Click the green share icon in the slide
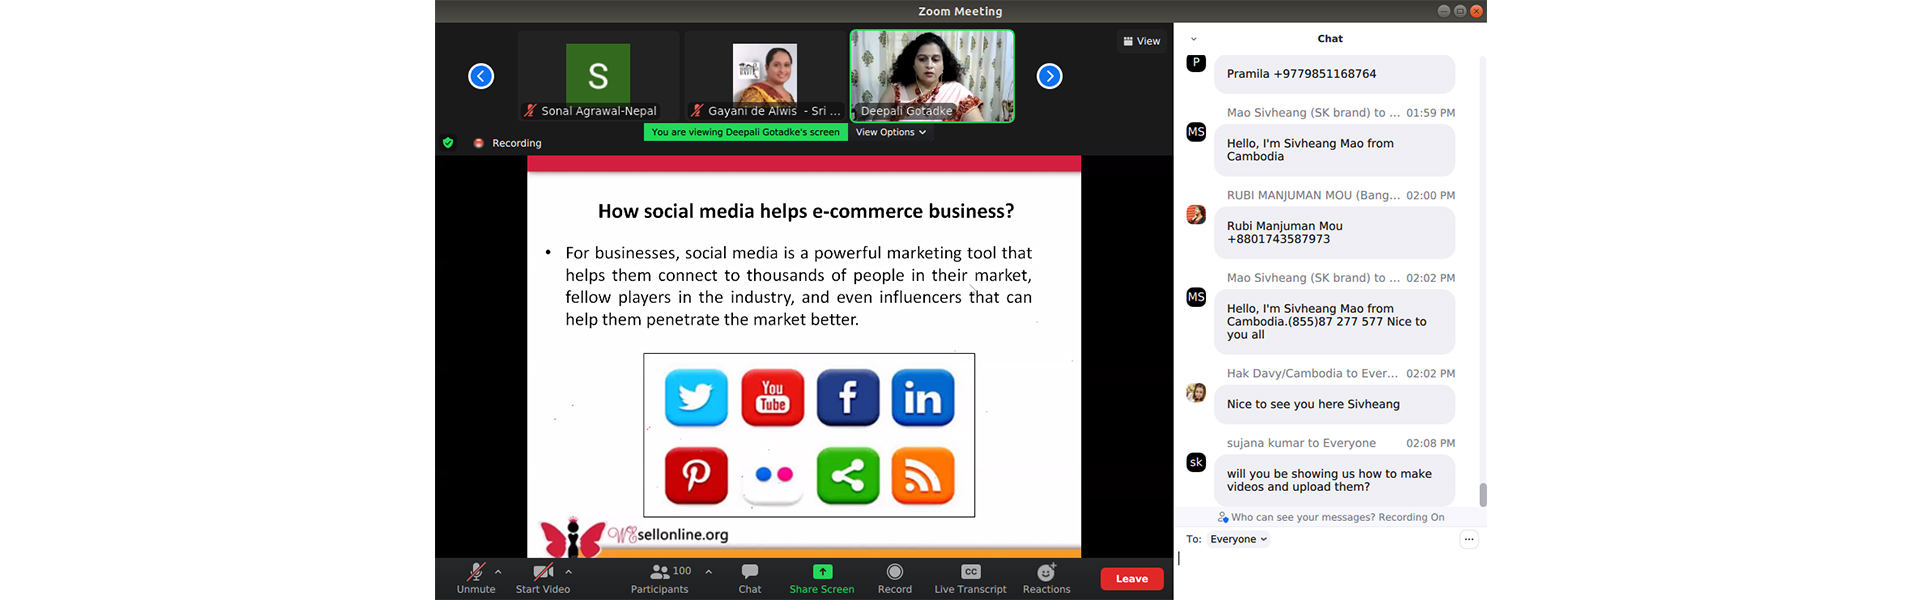This screenshot has height=600, width=1920. 848,475
